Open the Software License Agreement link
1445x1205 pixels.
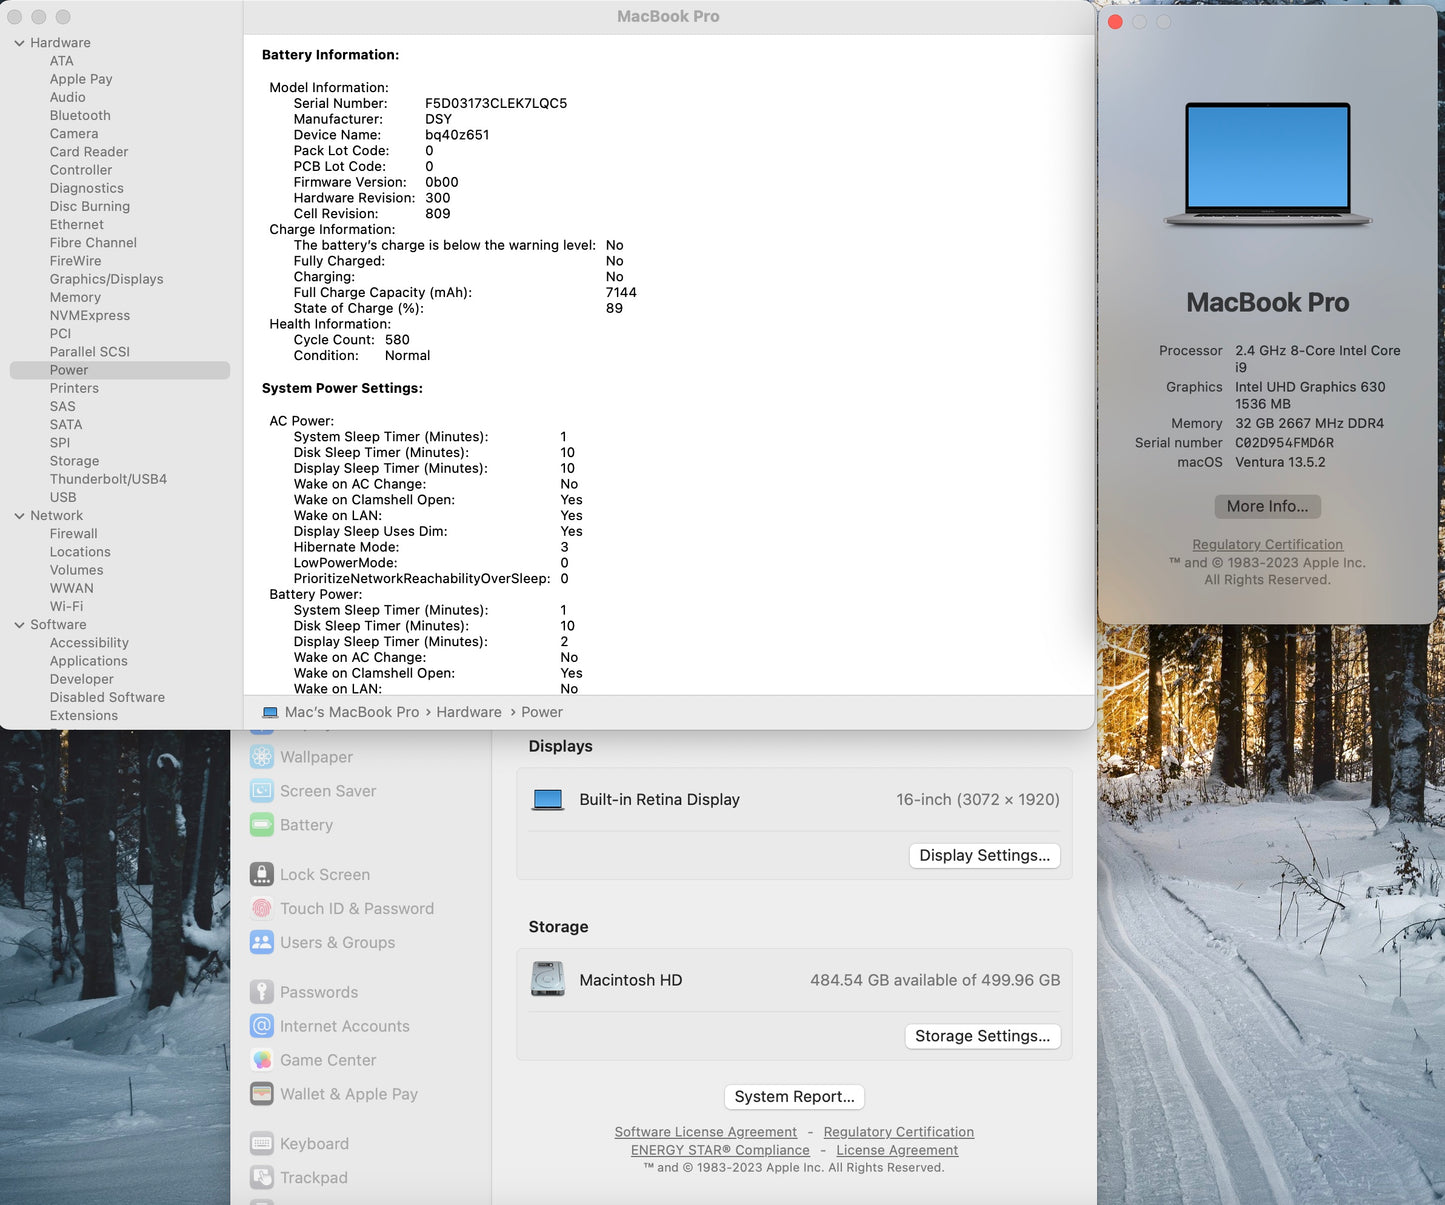705,1132
